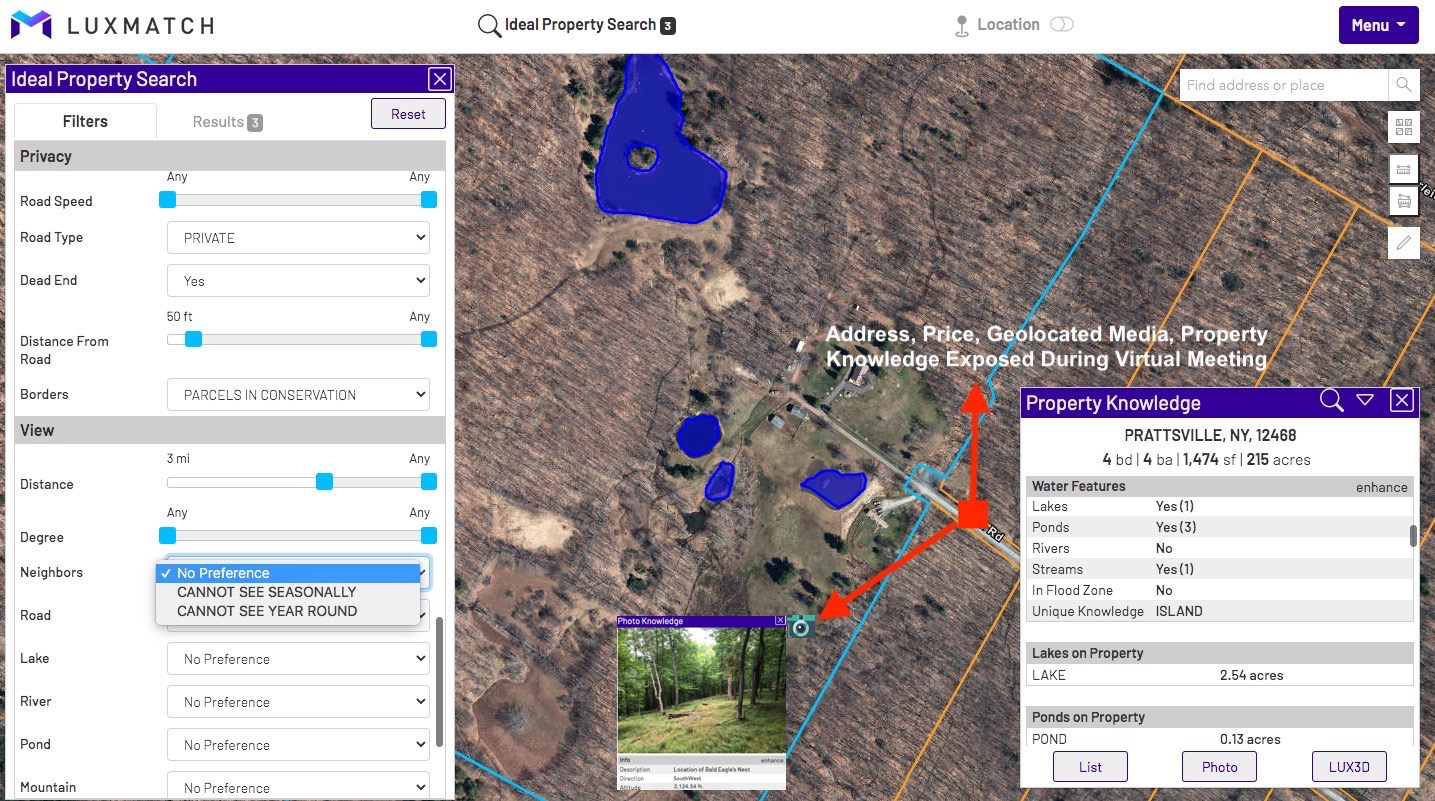
Task: Click the magnifier icon beside Ideal Property Search in top bar
Action: coord(489,26)
